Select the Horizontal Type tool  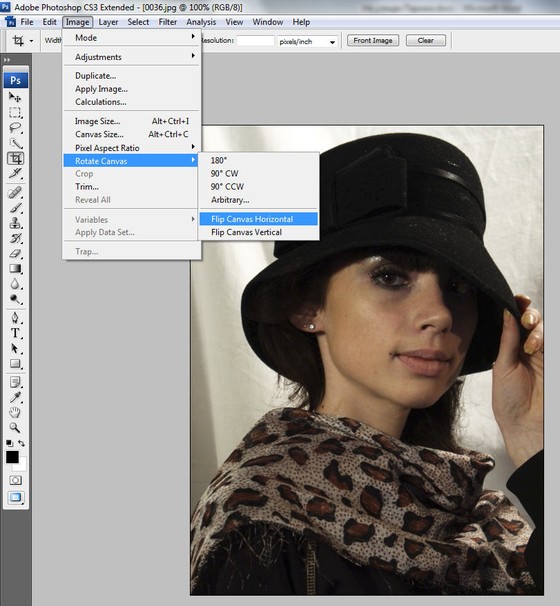(15, 333)
